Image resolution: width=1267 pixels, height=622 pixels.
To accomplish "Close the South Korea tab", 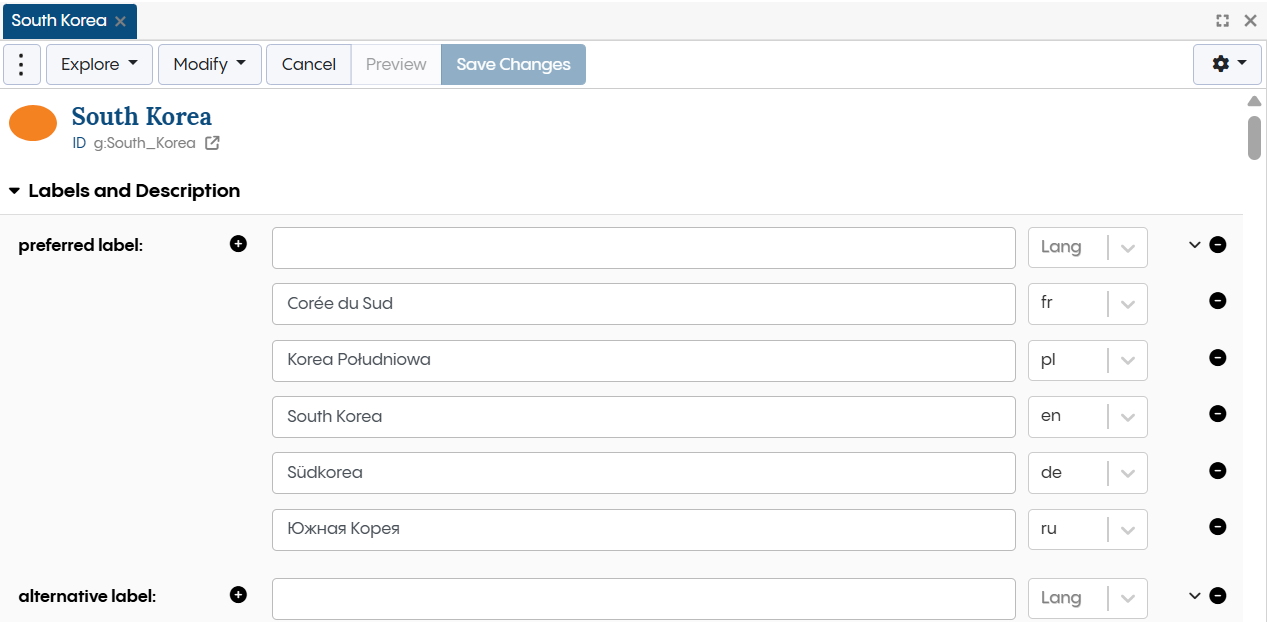I will click(x=121, y=21).
